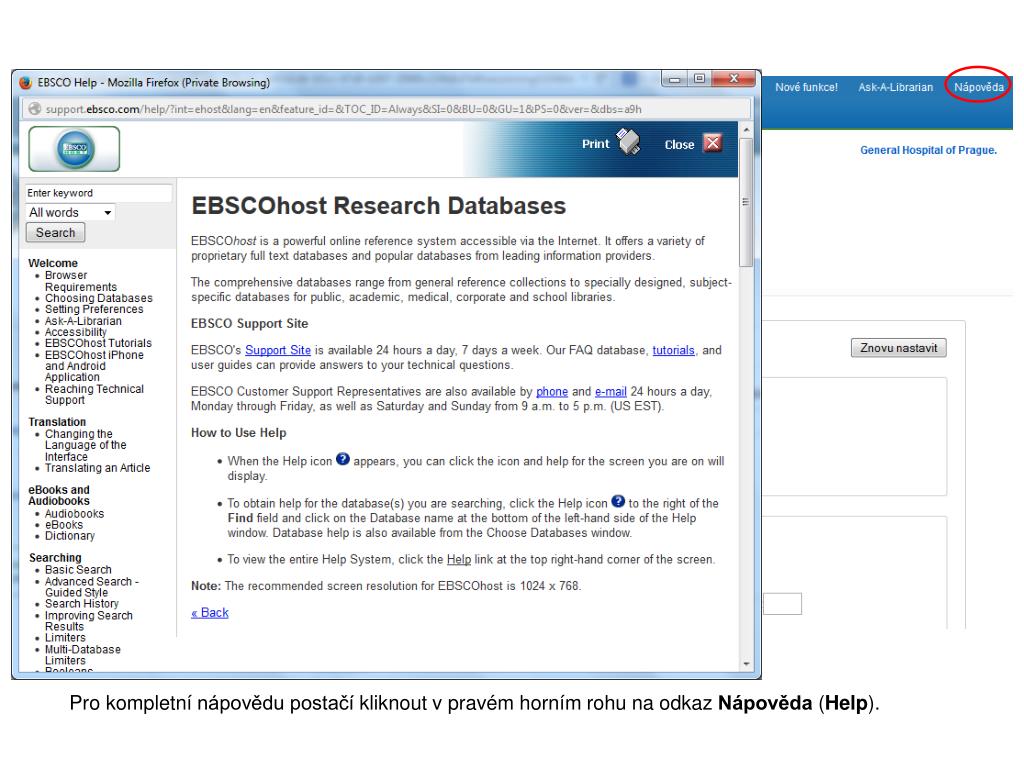1024x768 pixels.
Task: Open the All words dropdown
Action: pyautogui.click(x=71, y=212)
